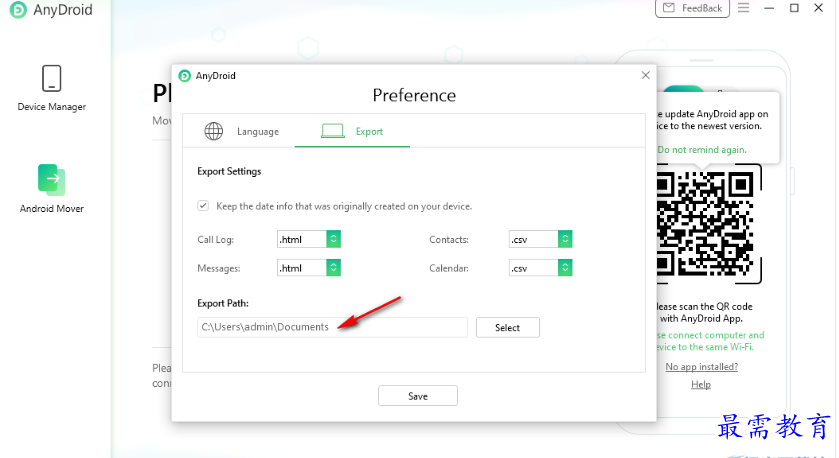Click the Calendar label
The height and width of the screenshot is (458, 839).
click(x=449, y=268)
